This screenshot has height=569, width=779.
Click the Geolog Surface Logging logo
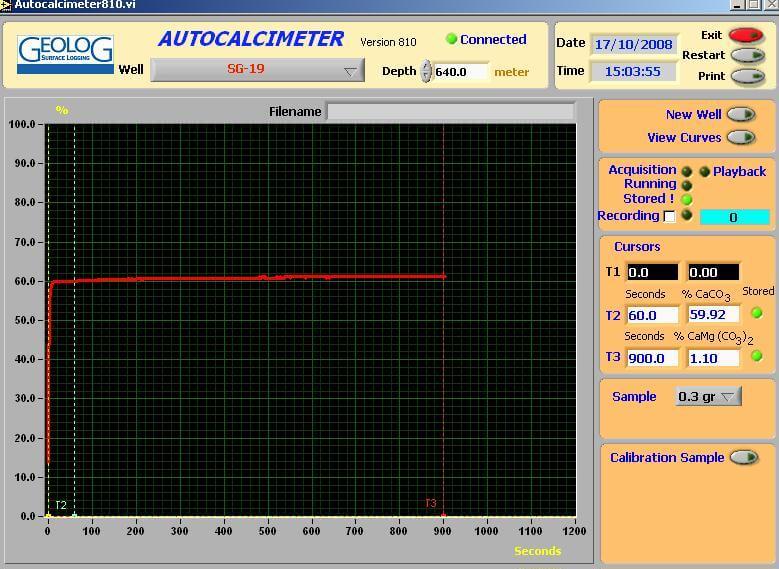pyautogui.click(x=66, y=55)
